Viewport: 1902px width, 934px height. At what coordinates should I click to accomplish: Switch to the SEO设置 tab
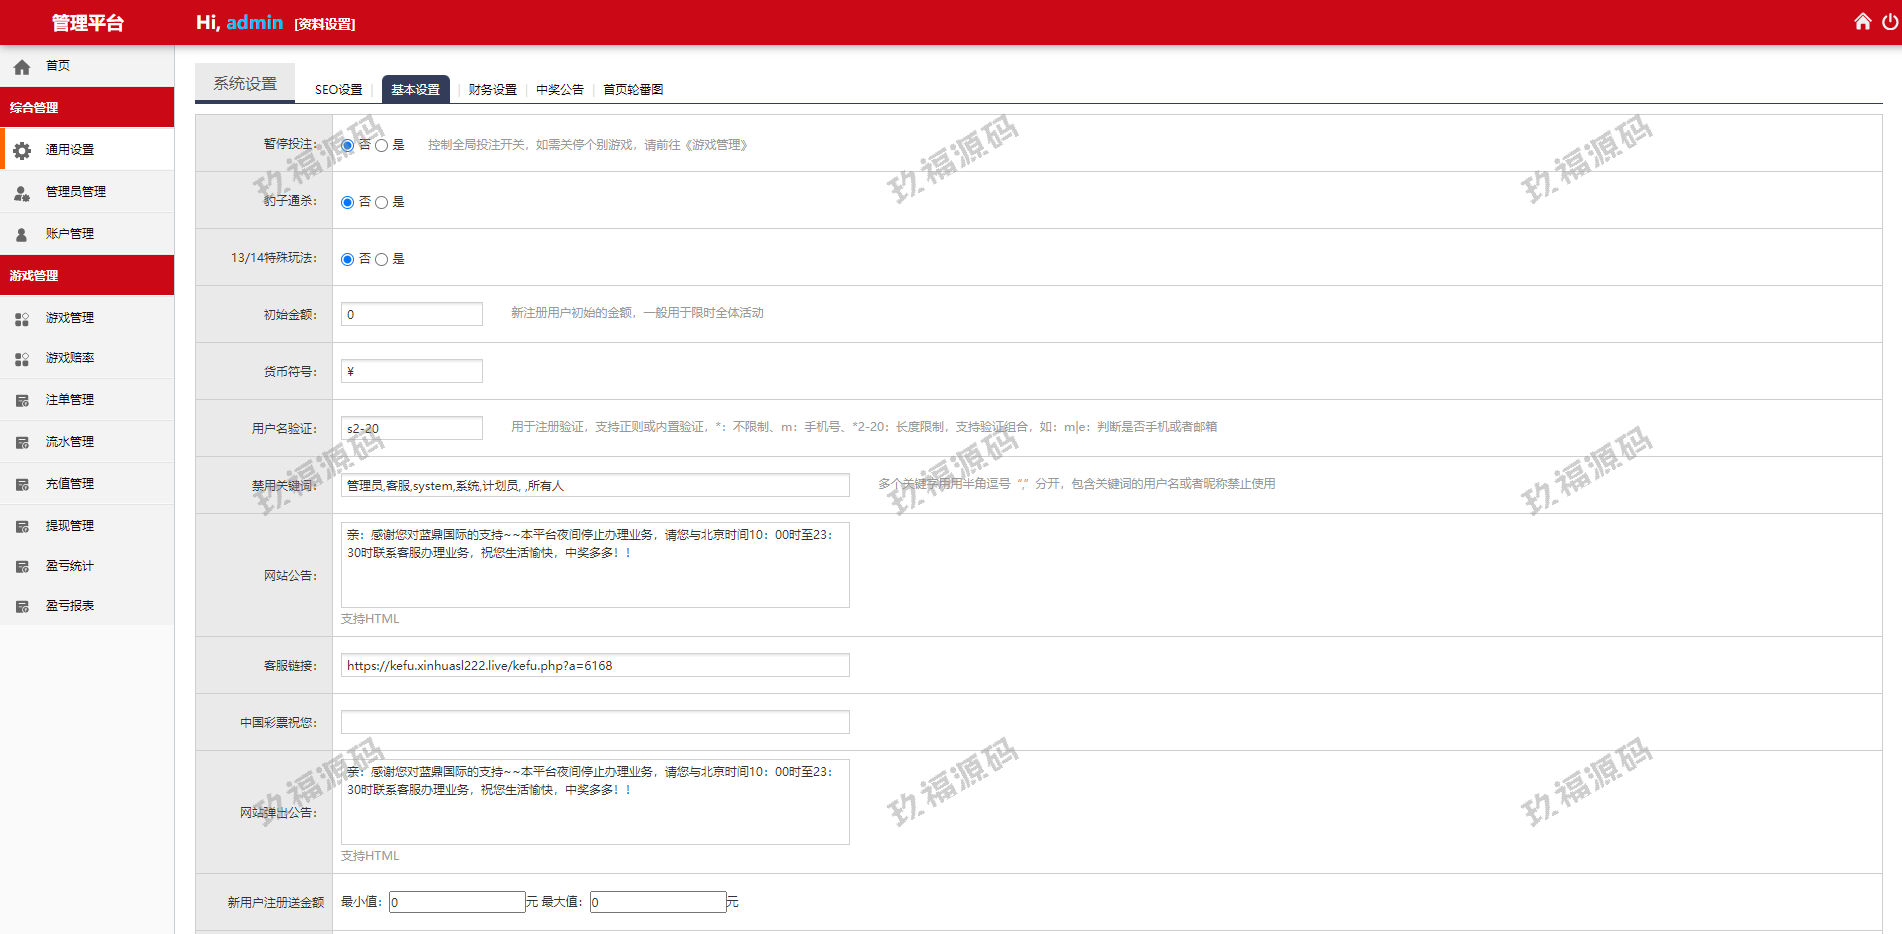coord(338,90)
